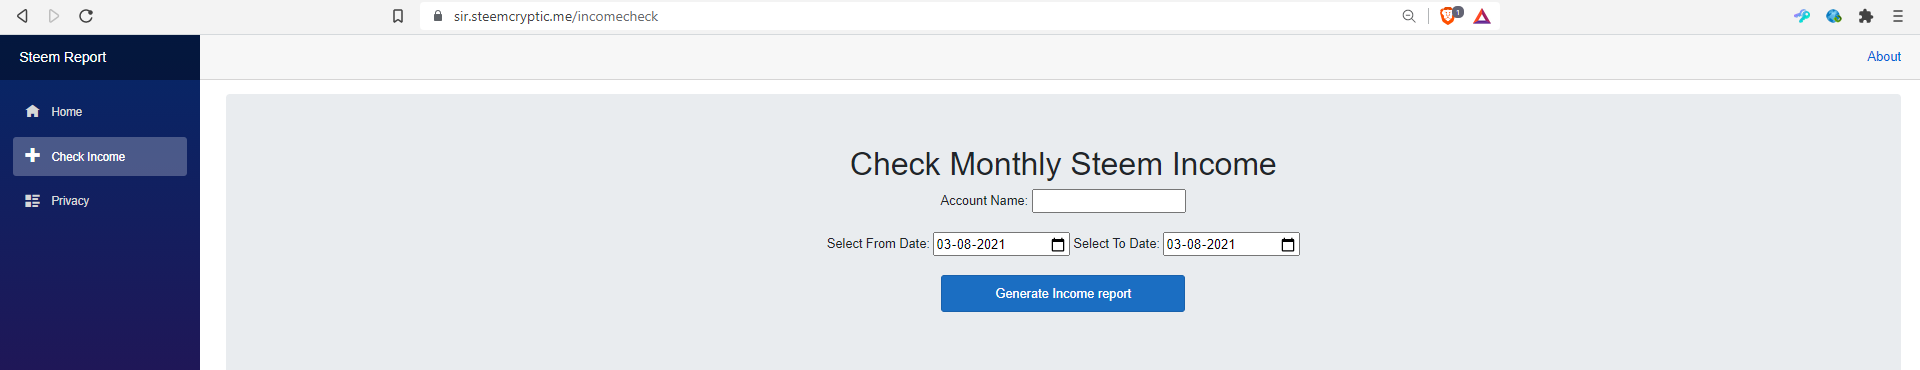Open the Home sidebar menu item
The height and width of the screenshot is (370, 1920).
click(100, 112)
